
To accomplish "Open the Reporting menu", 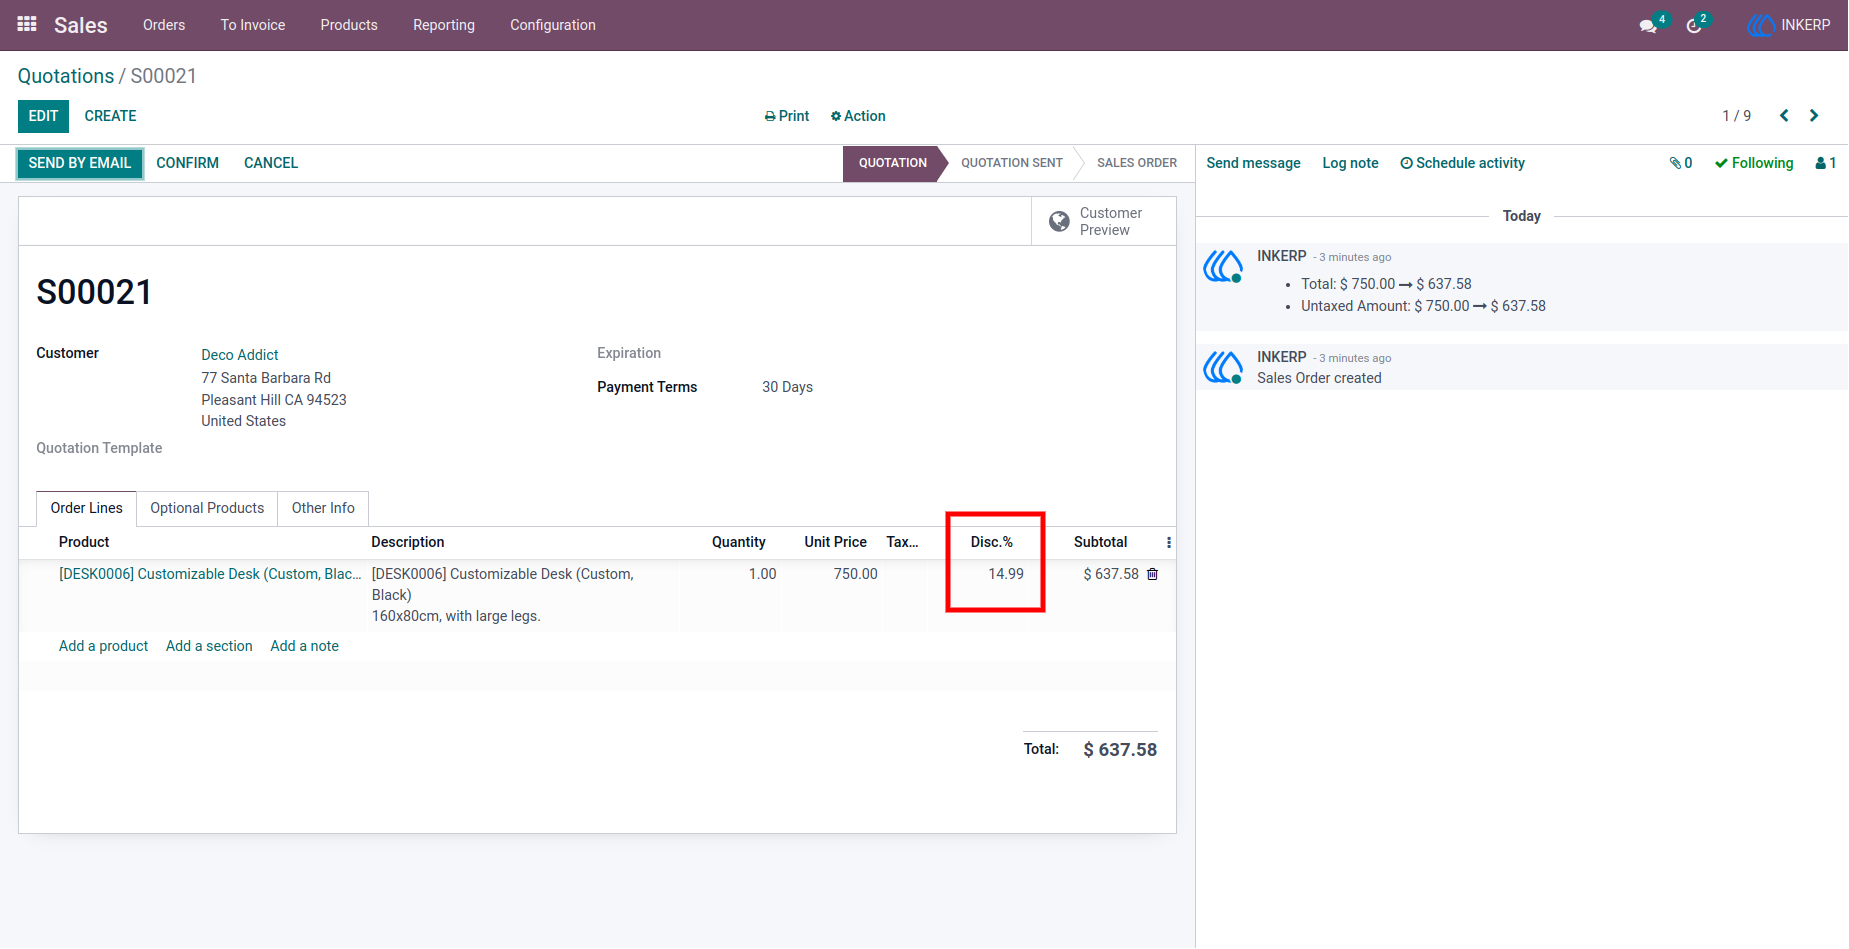I will 444,25.
